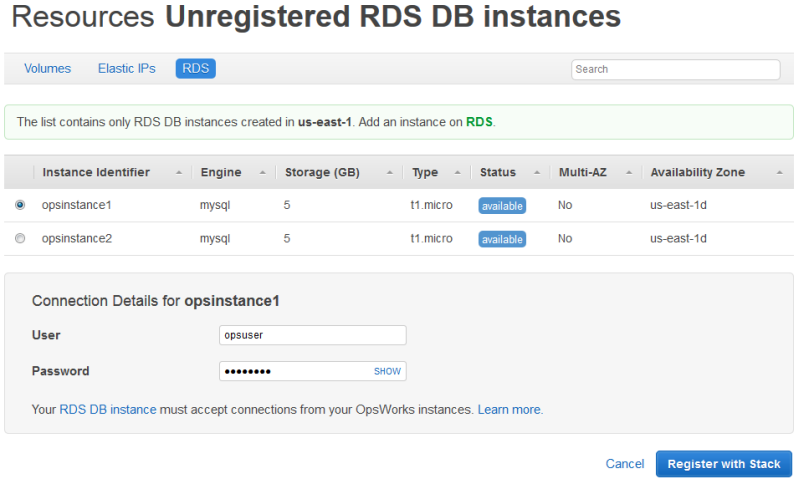800x482 pixels.
Task: Click the Instance Identifier column header
Action: (96, 172)
